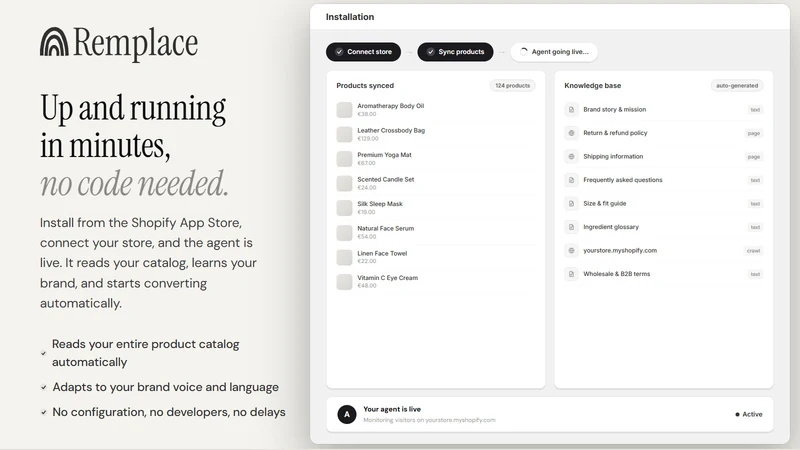
Task: Select Silk Sleep Mask thumbnail
Action: pos(344,208)
